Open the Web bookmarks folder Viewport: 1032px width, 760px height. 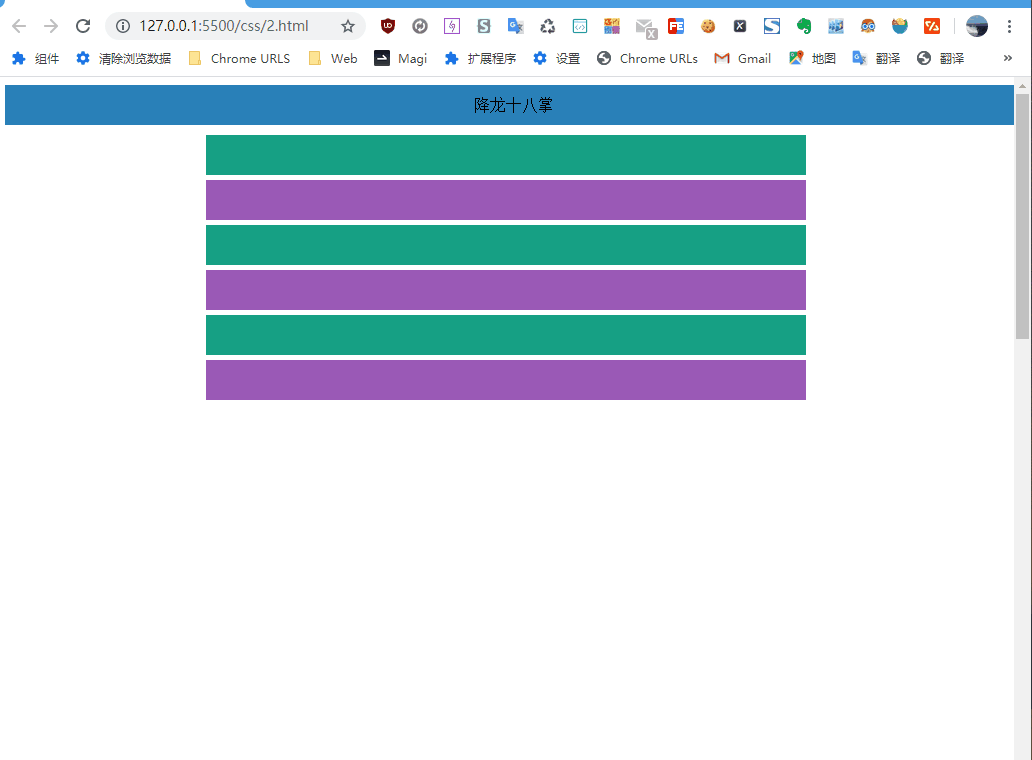[332, 58]
